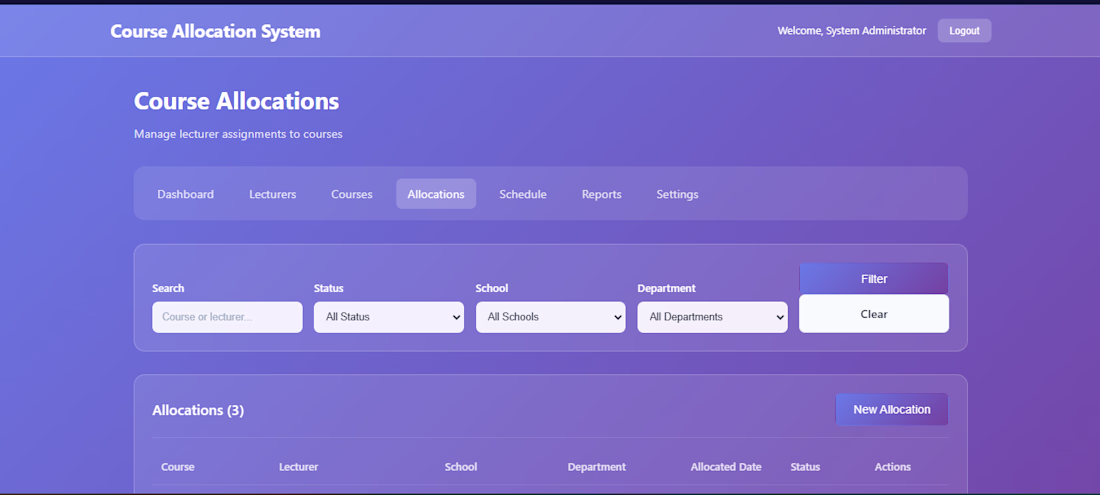Screen dimensions: 1100x495
Task: Click the Course Allocation System header title
Action: point(215,31)
